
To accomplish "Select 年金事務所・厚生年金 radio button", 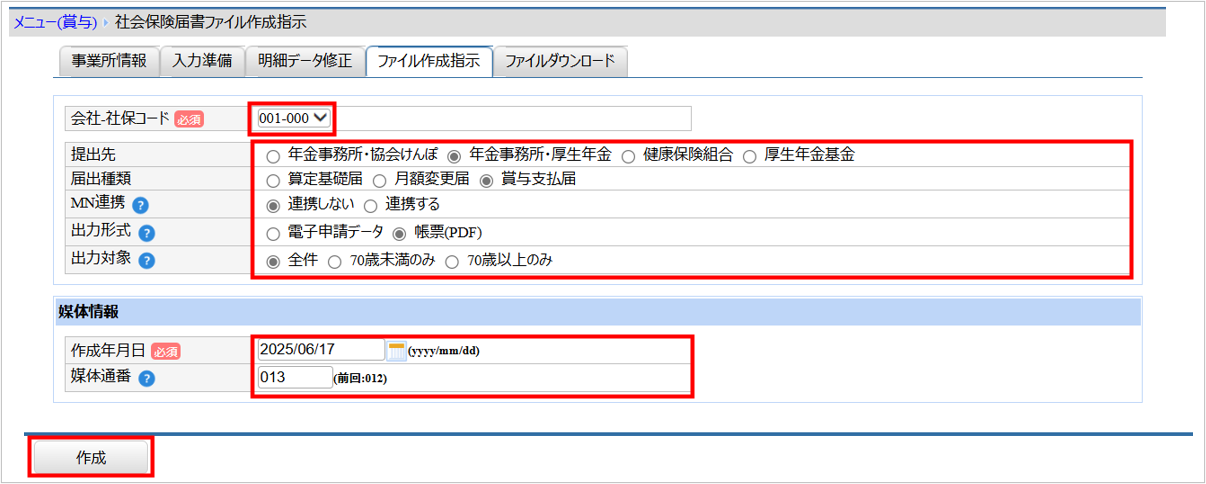I will pyautogui.click(x=453, y=156).
